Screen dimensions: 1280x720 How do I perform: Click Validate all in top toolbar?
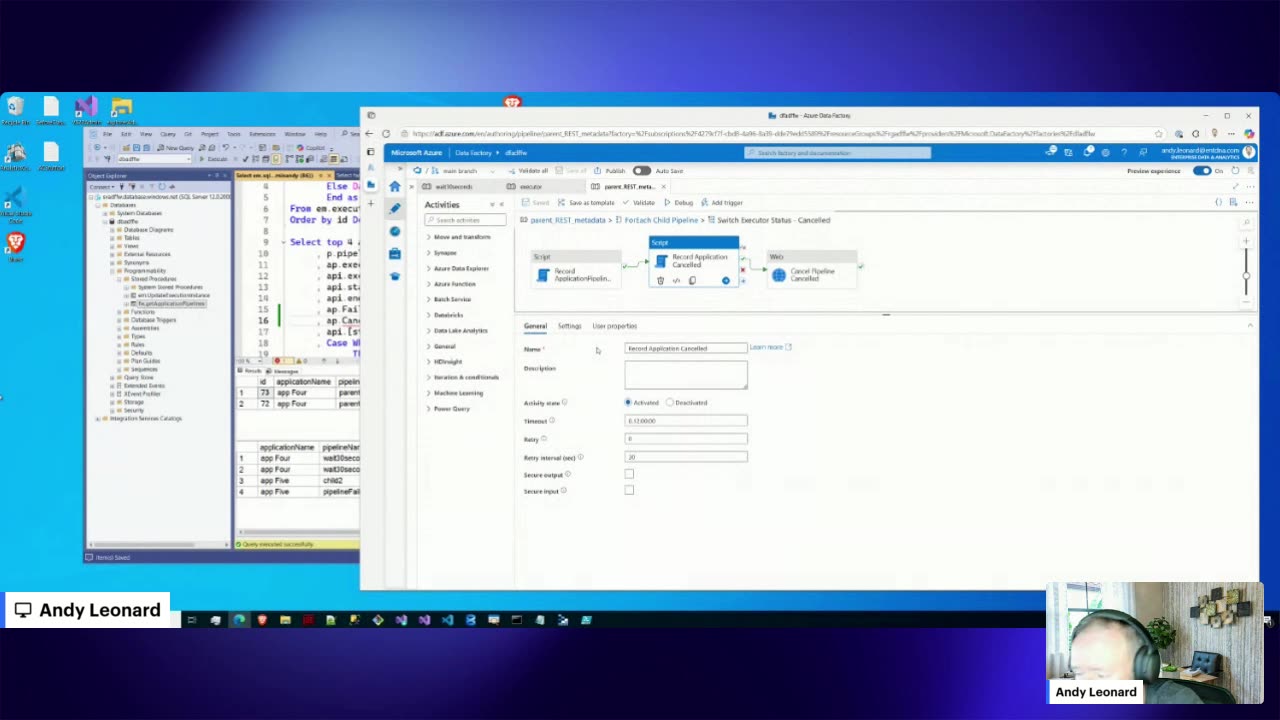[528, 171]
